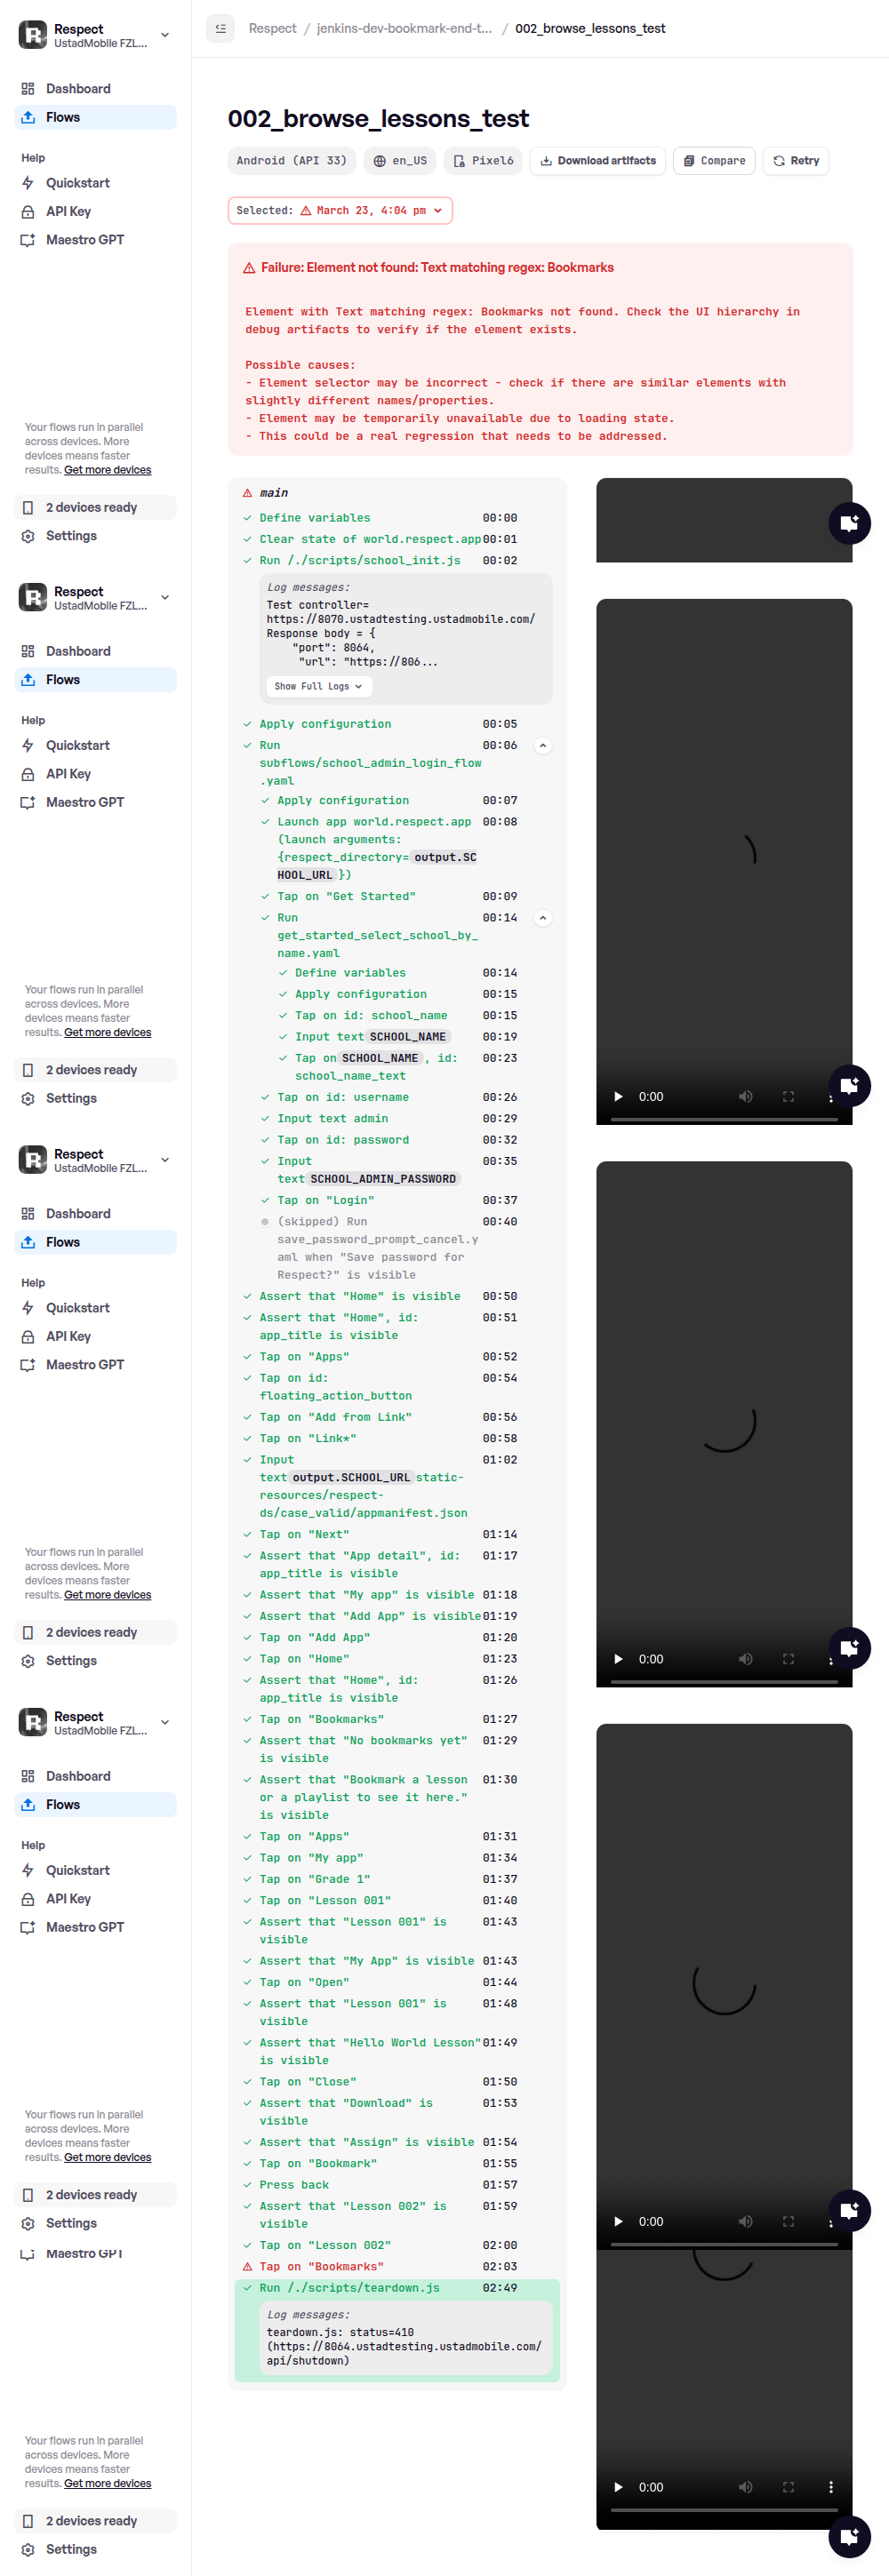This screenshot has width=889, height=2576.
Task: Play the first recording video
Action: [618, 1097]
